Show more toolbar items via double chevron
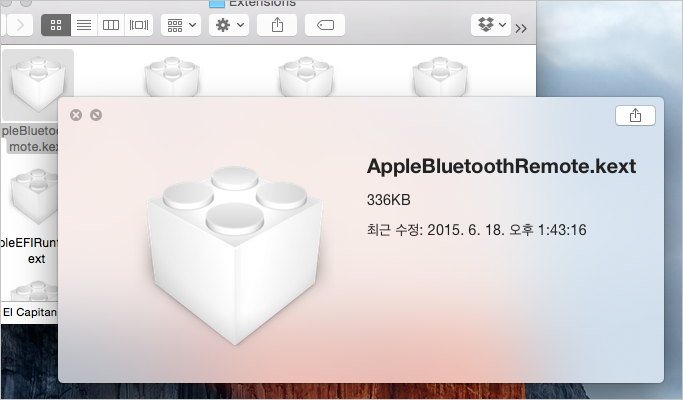Image resolution: width=683 pixels, height=400 pixels. tap(521, 29)
